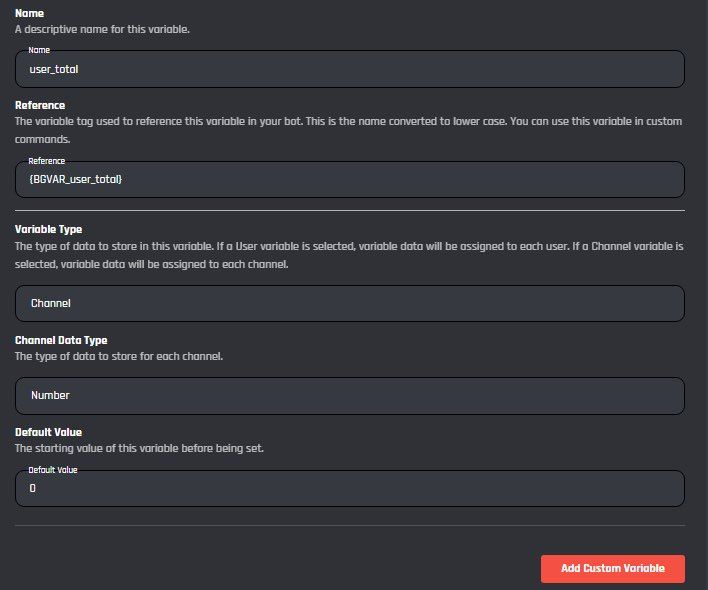708x590 pixels.
Task: Click the Name input containing user_total
Action: coord(350,70)
